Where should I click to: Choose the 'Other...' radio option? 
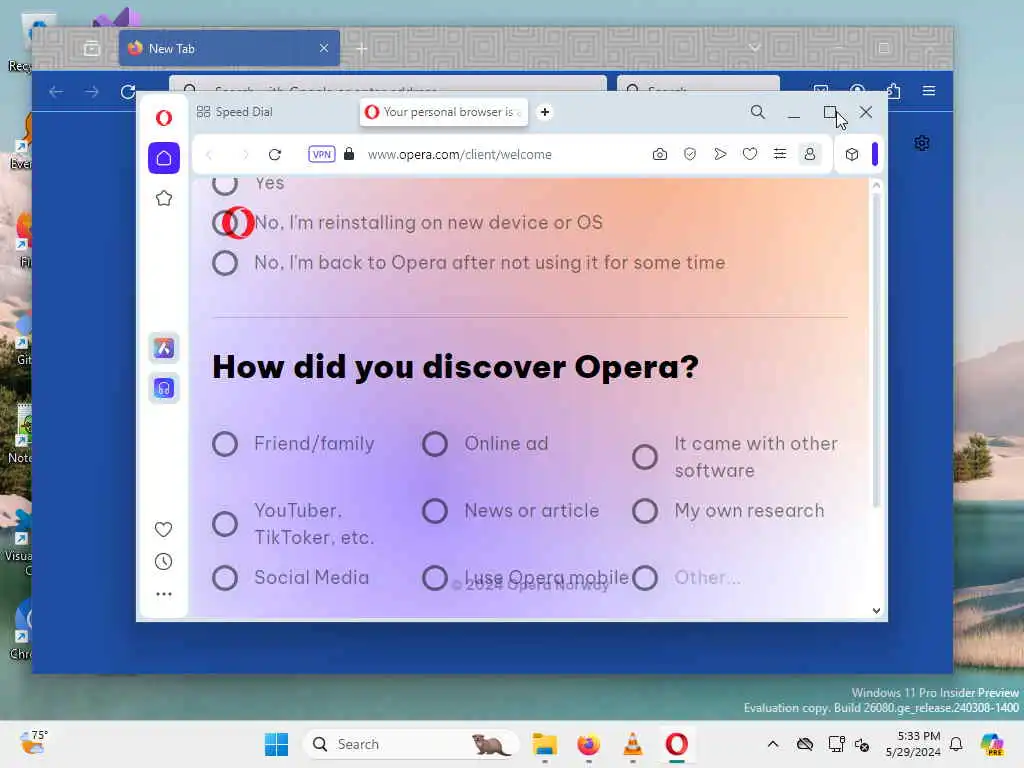click(645, 578)
